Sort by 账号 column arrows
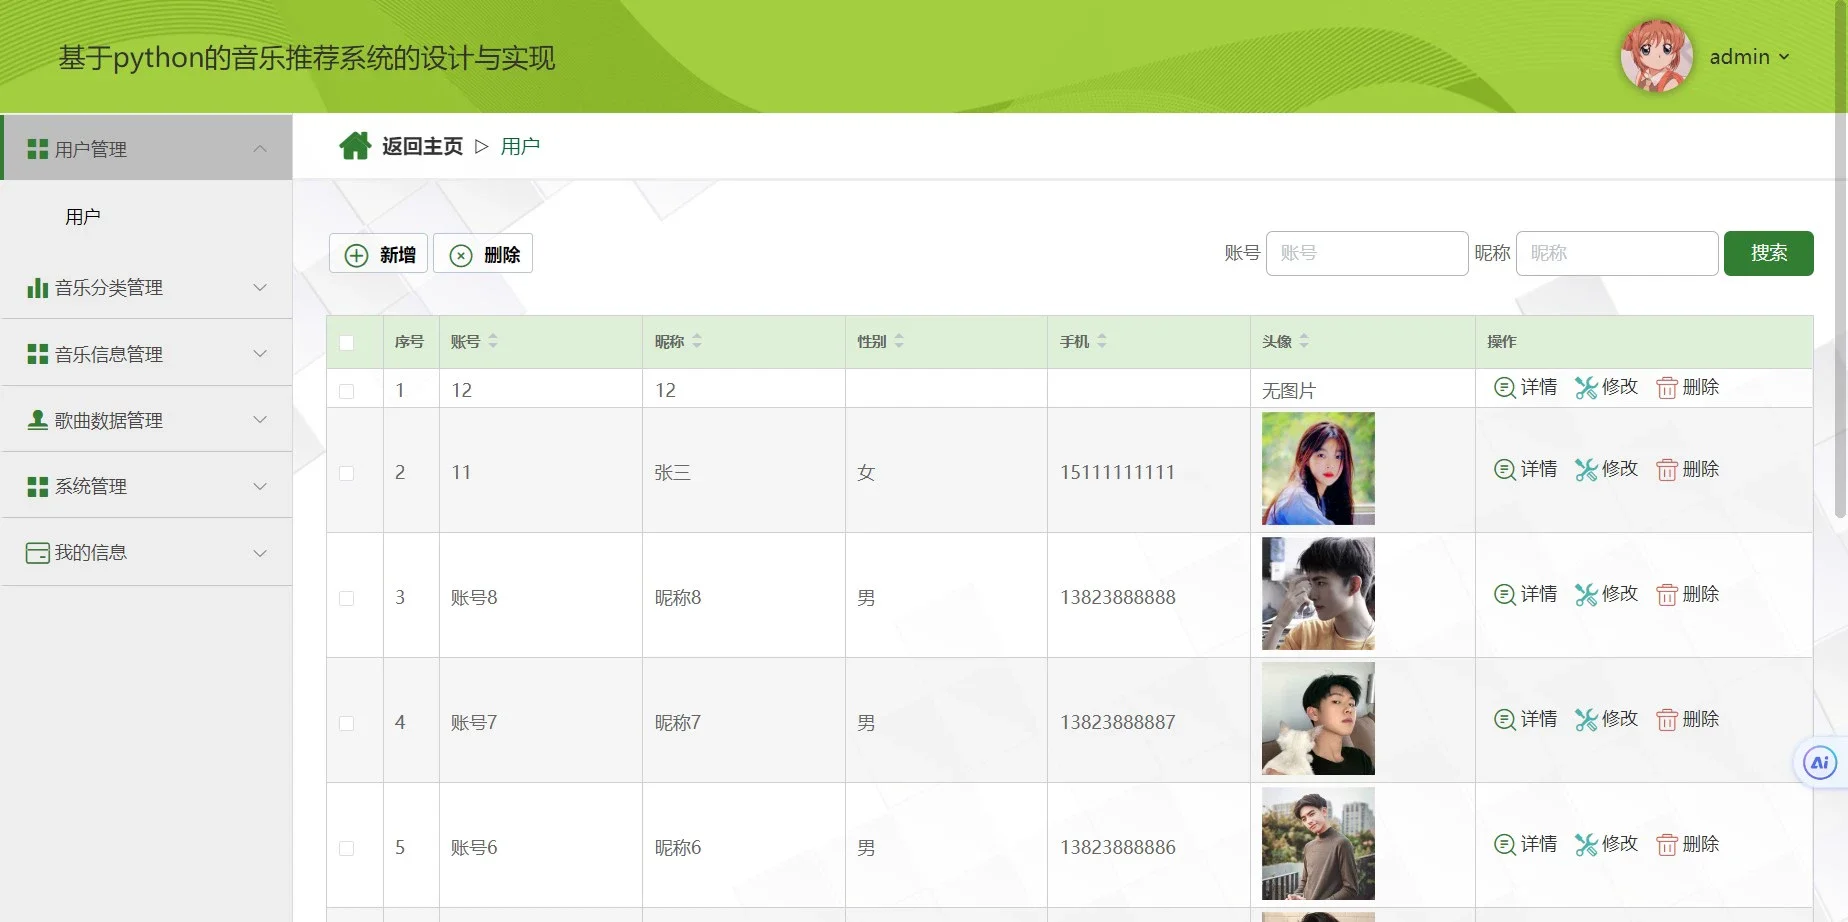This screenshot has width=1848, height=922. (493, 341)
